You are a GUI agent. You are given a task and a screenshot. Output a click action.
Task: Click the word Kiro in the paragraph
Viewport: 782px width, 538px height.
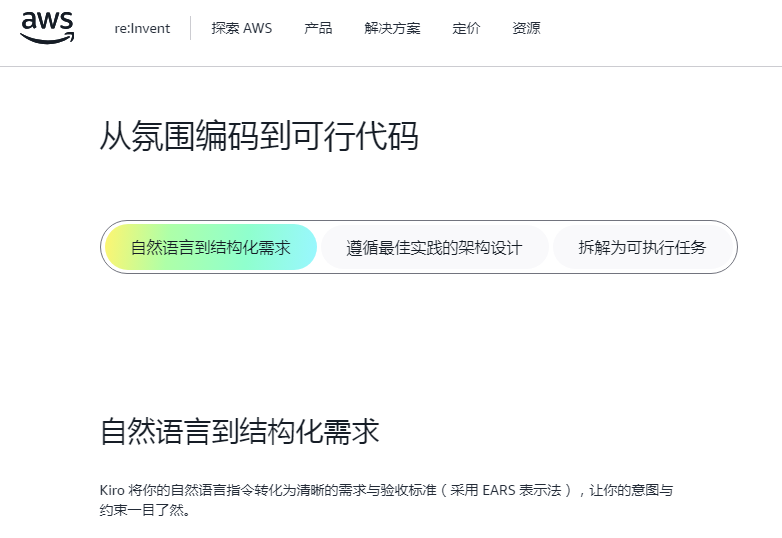(111, 490)
